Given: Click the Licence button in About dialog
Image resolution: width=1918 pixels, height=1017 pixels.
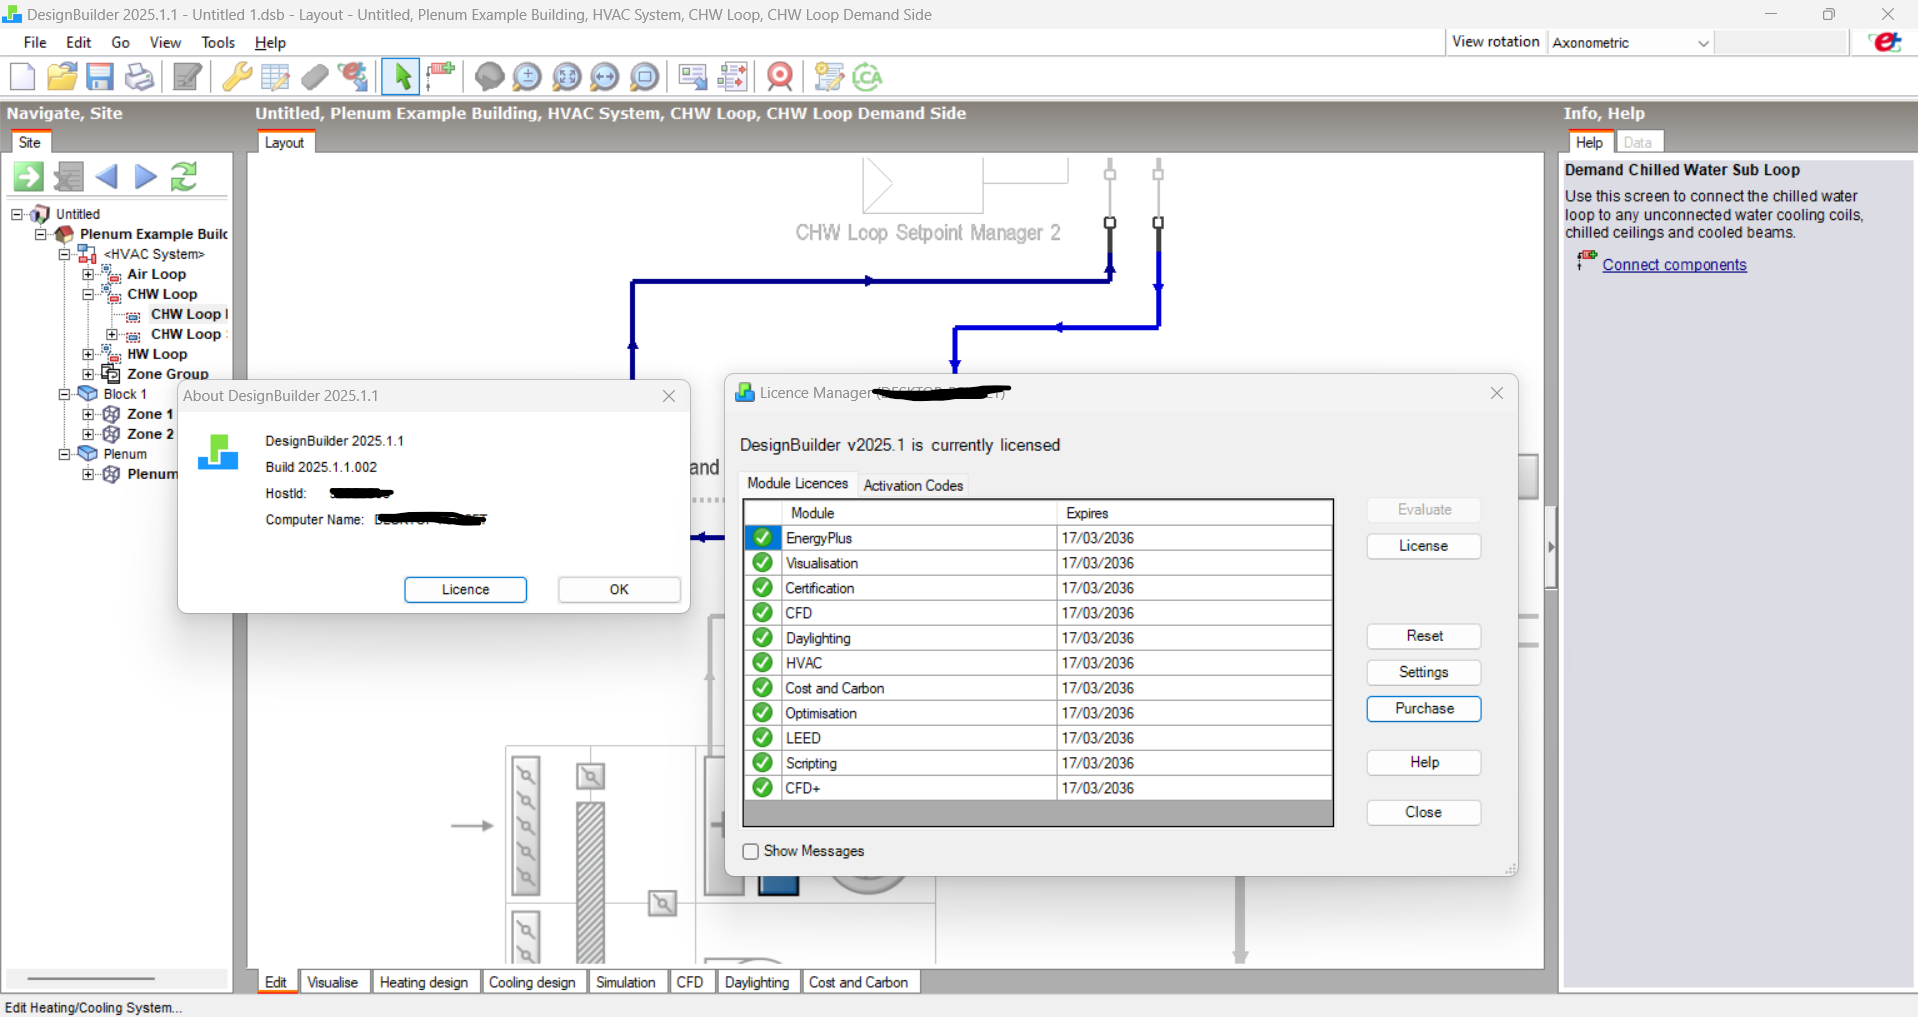Looking at the screenshot, I should click(x=466, y=590).
